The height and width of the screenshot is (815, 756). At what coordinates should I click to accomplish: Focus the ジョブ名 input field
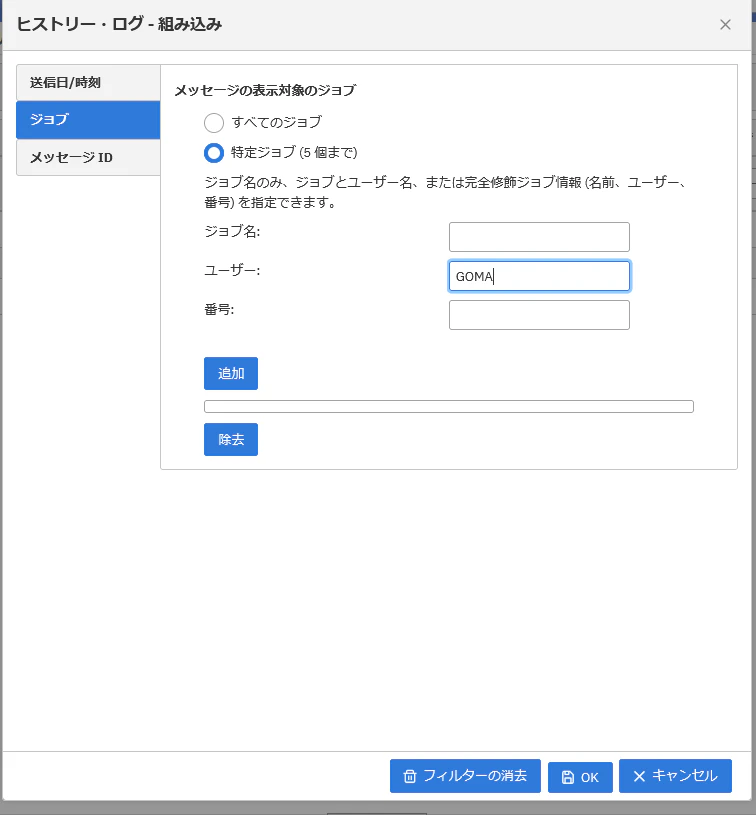539,237
